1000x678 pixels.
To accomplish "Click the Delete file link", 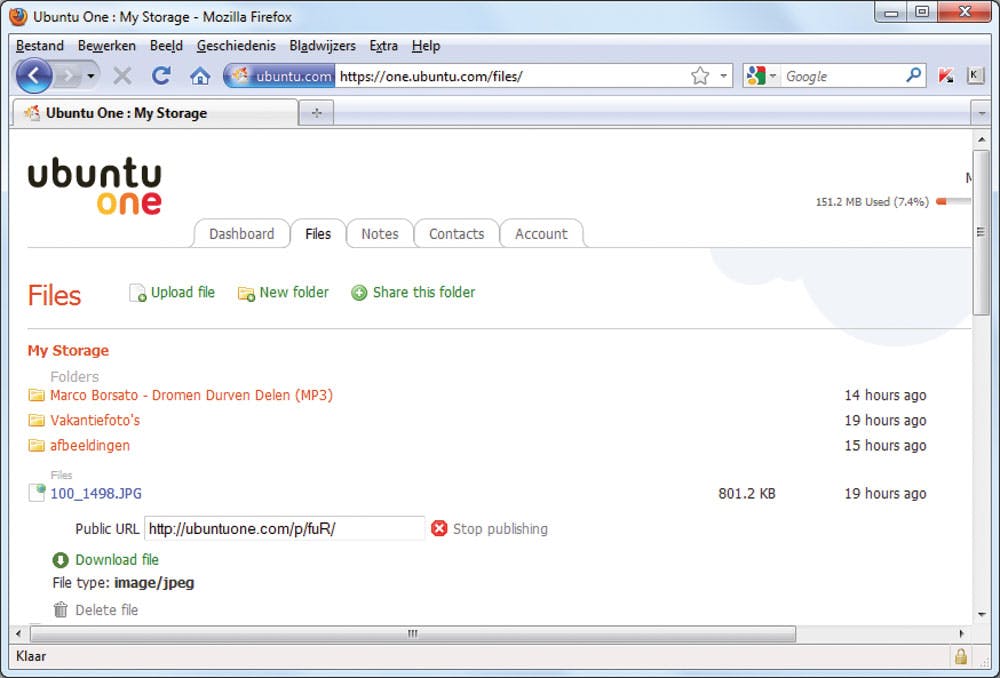I will tap(107, 610).
